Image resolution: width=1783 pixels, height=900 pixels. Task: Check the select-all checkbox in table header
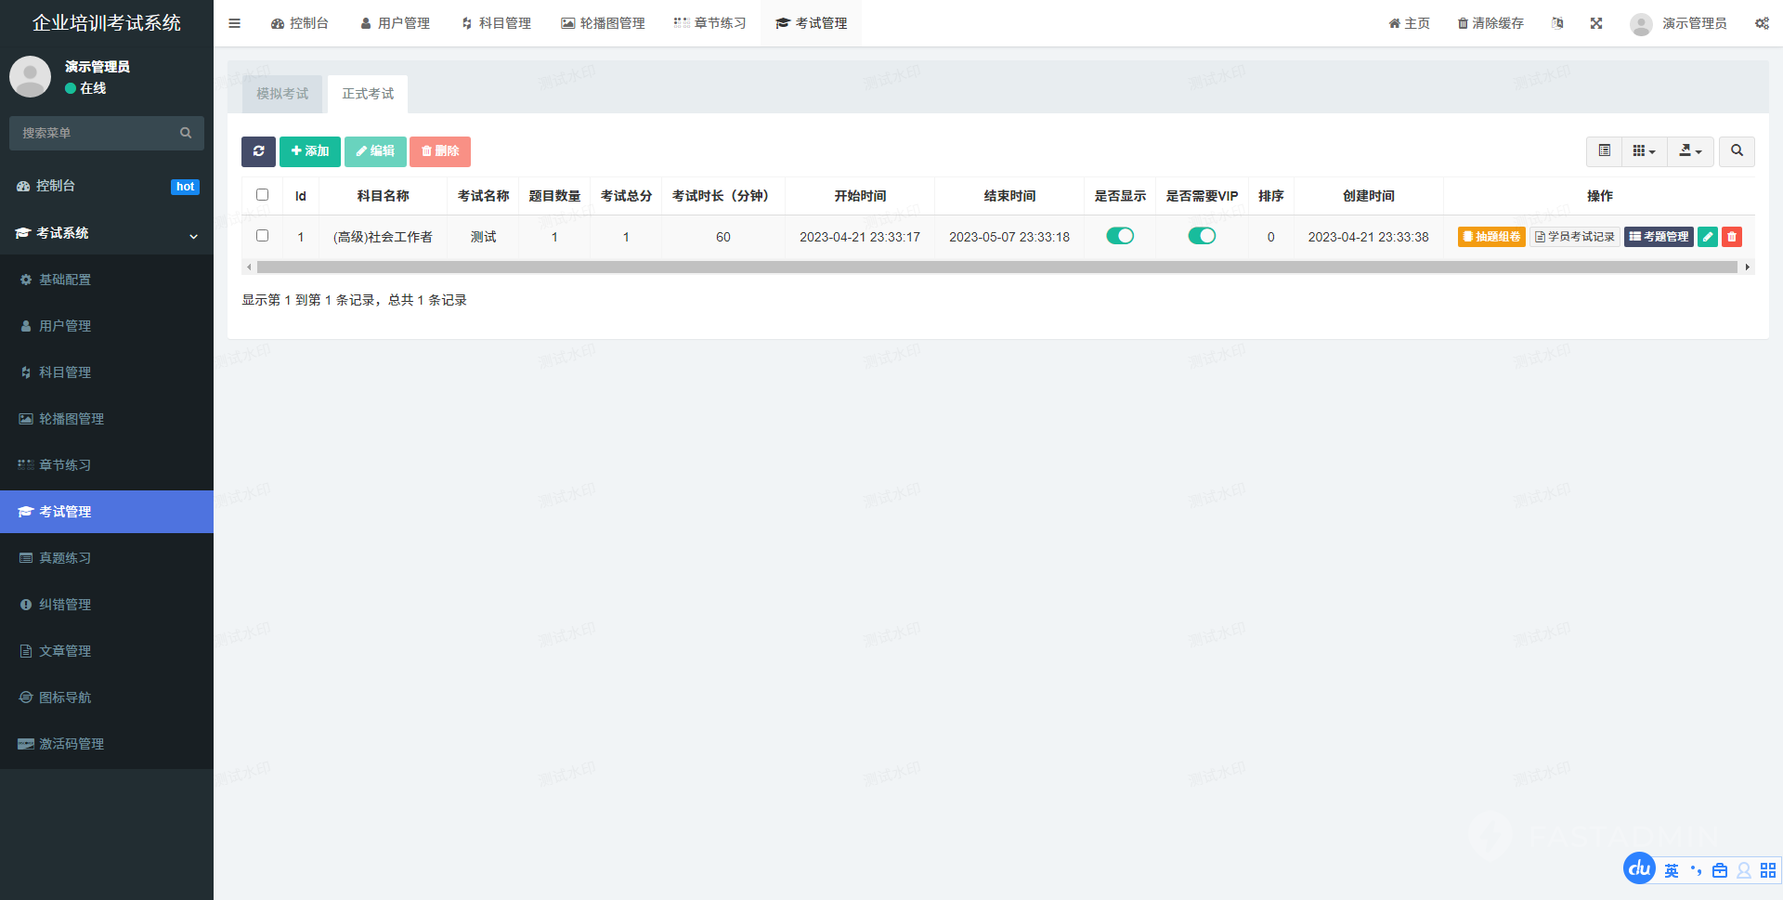(262, 195)
